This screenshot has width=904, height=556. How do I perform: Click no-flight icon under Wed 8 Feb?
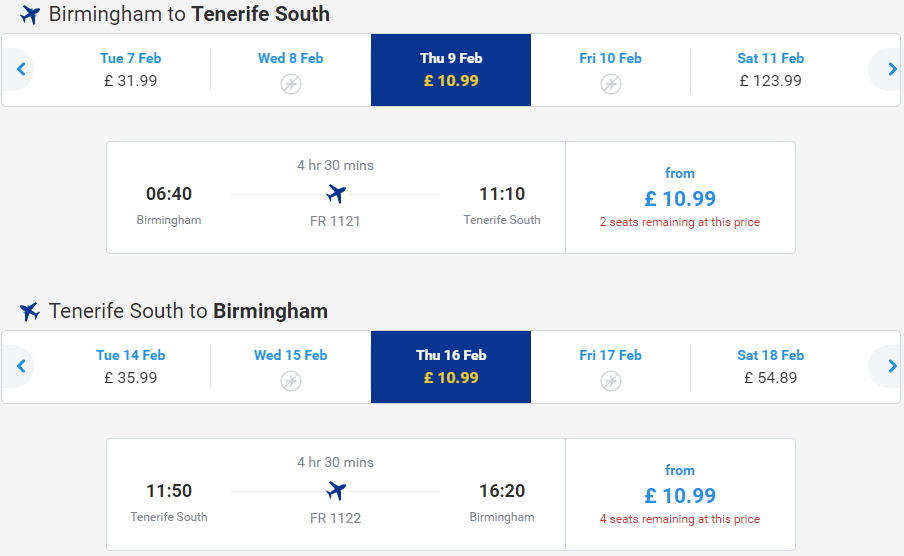291,84
